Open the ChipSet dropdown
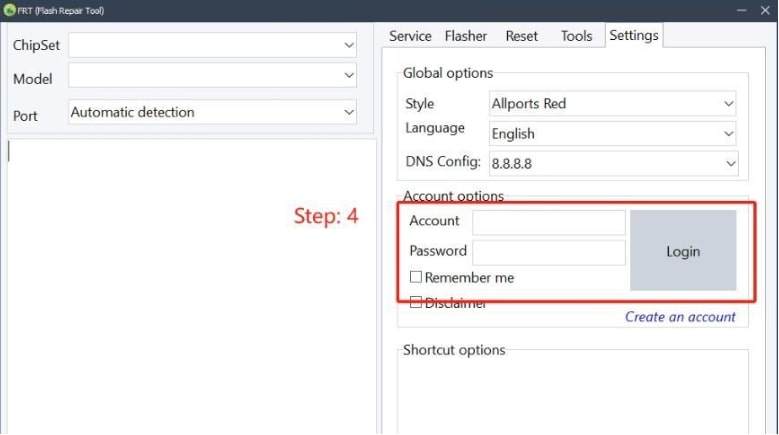Image resolution: width=779 pixels, height=435 pixels. click(212, 45)
